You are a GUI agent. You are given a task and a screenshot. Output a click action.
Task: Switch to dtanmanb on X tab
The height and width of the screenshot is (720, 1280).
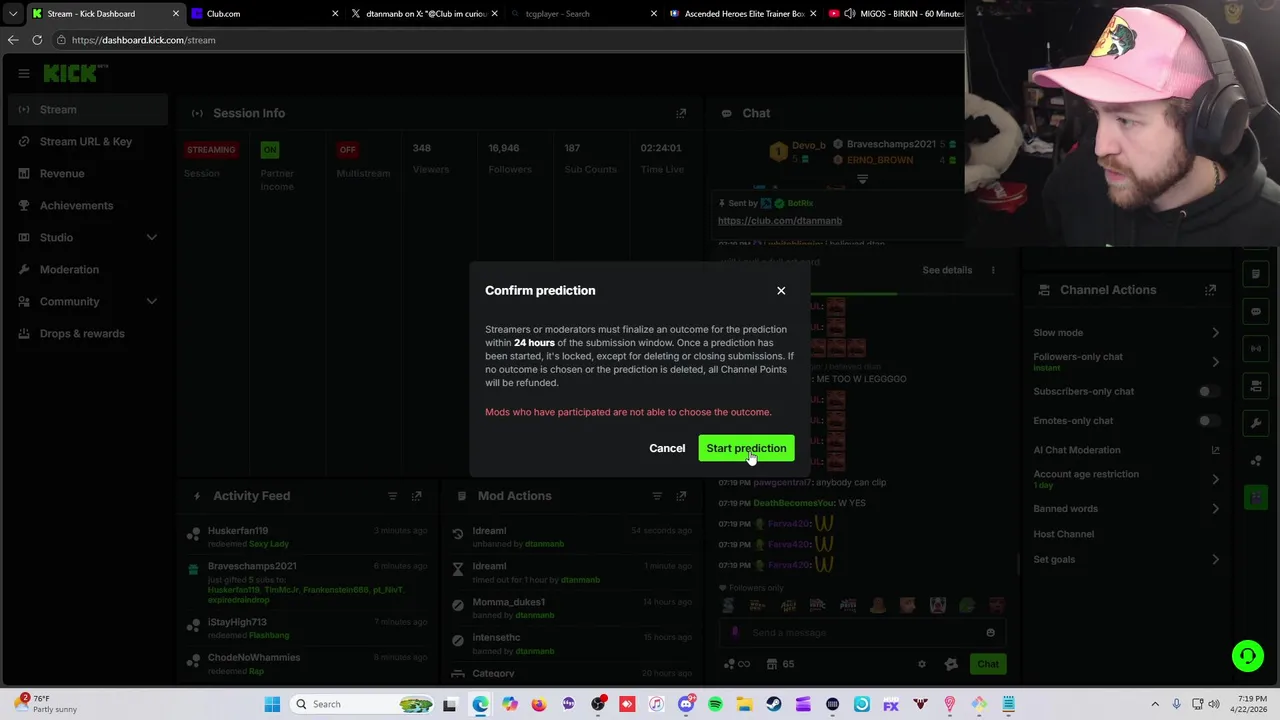425,14
